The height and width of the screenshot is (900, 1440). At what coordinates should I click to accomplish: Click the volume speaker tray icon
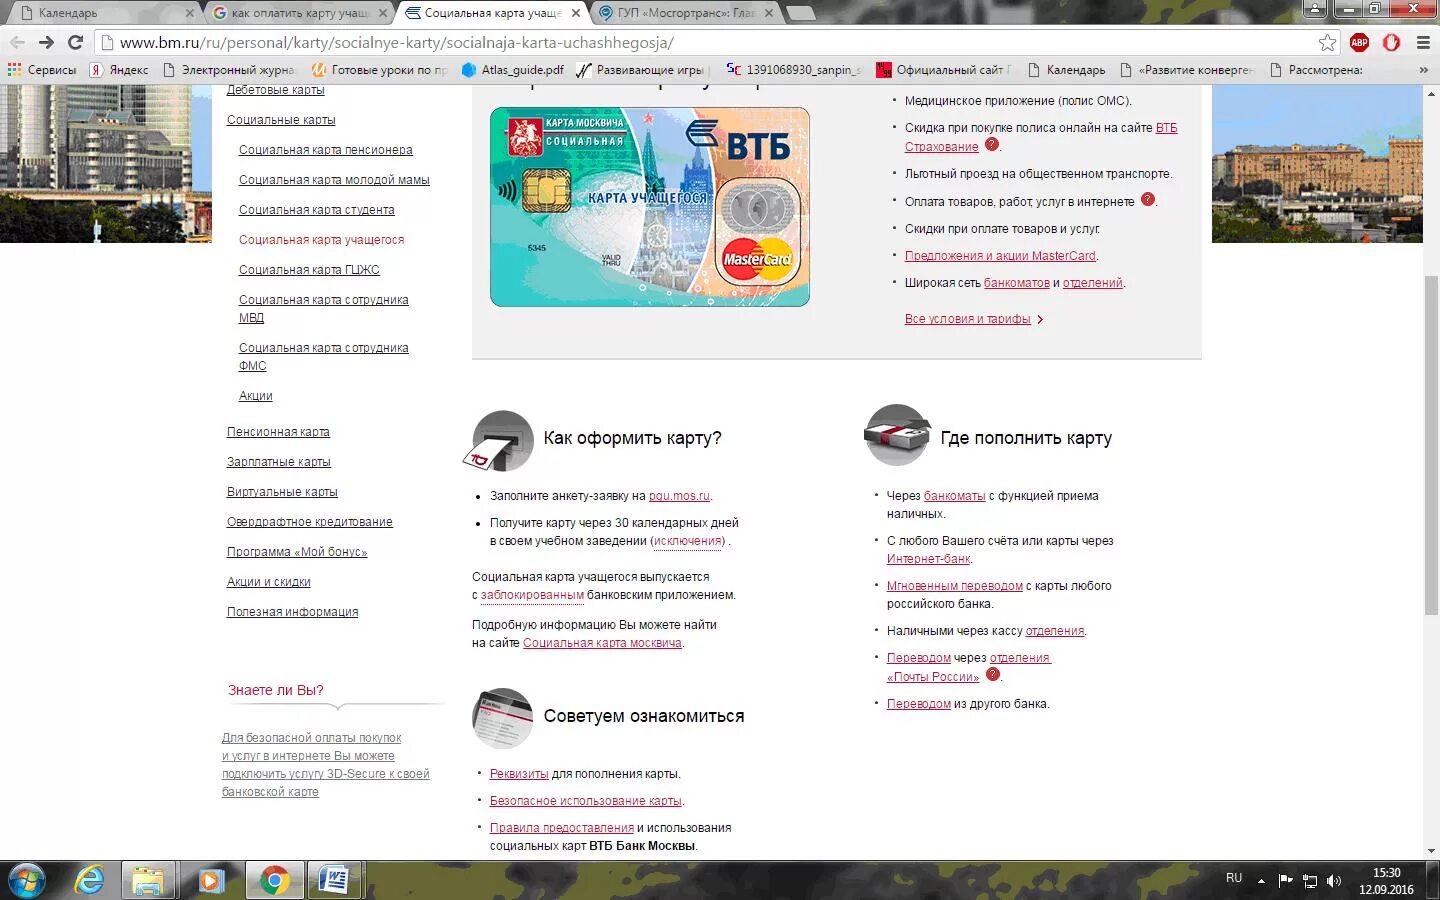(x=1333, y=881)
